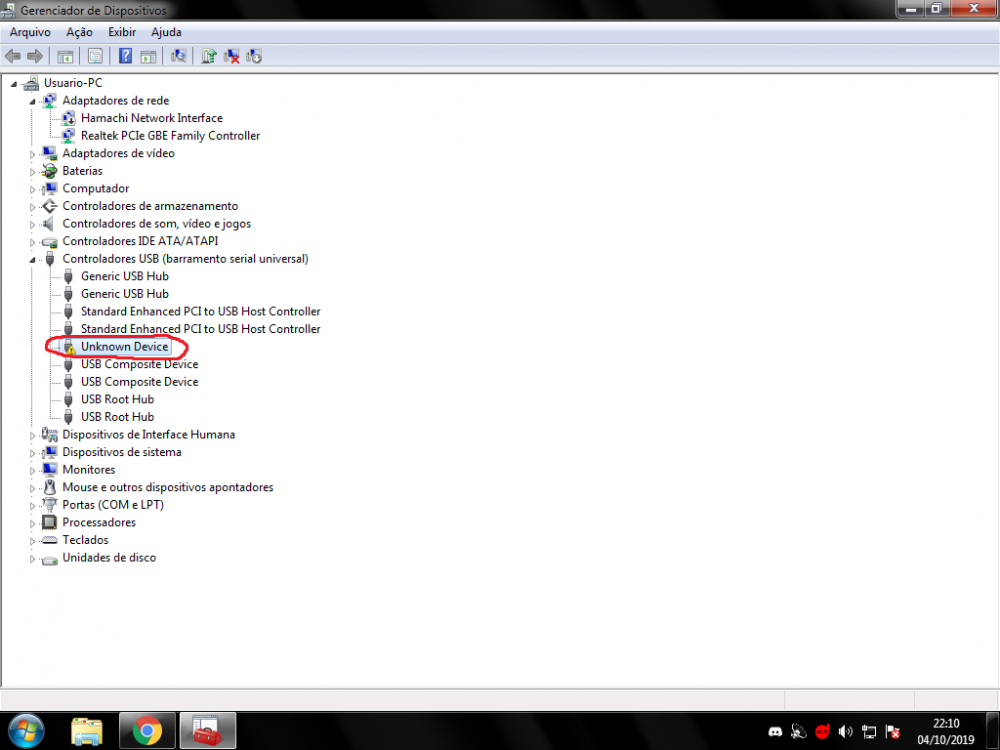Expand the Computador category

click(33, 189)
